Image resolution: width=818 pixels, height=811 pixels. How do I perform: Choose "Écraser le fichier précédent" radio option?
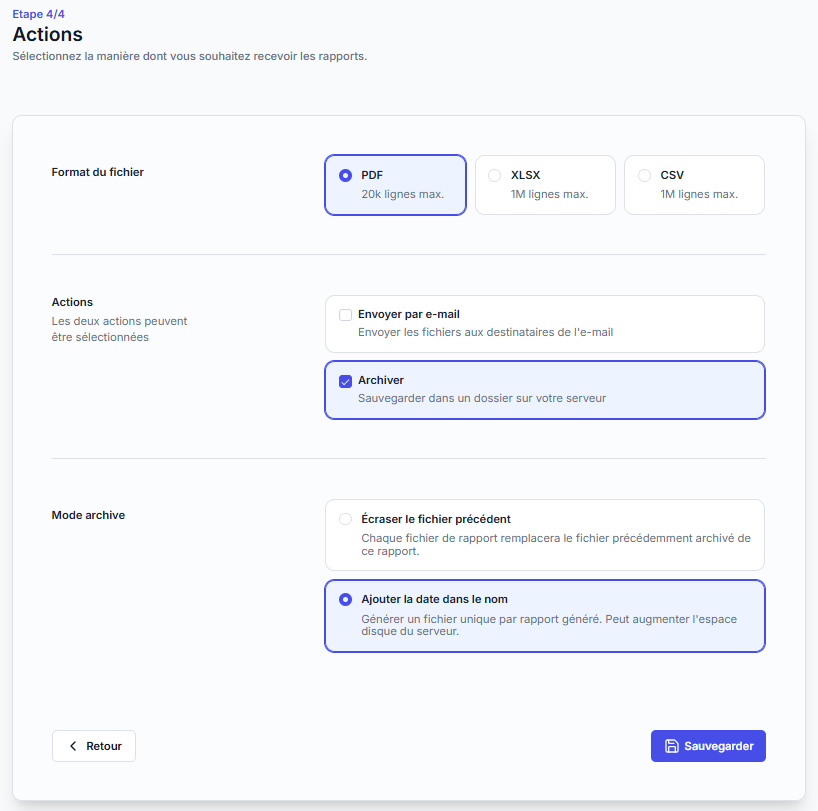tap(346, 519)
